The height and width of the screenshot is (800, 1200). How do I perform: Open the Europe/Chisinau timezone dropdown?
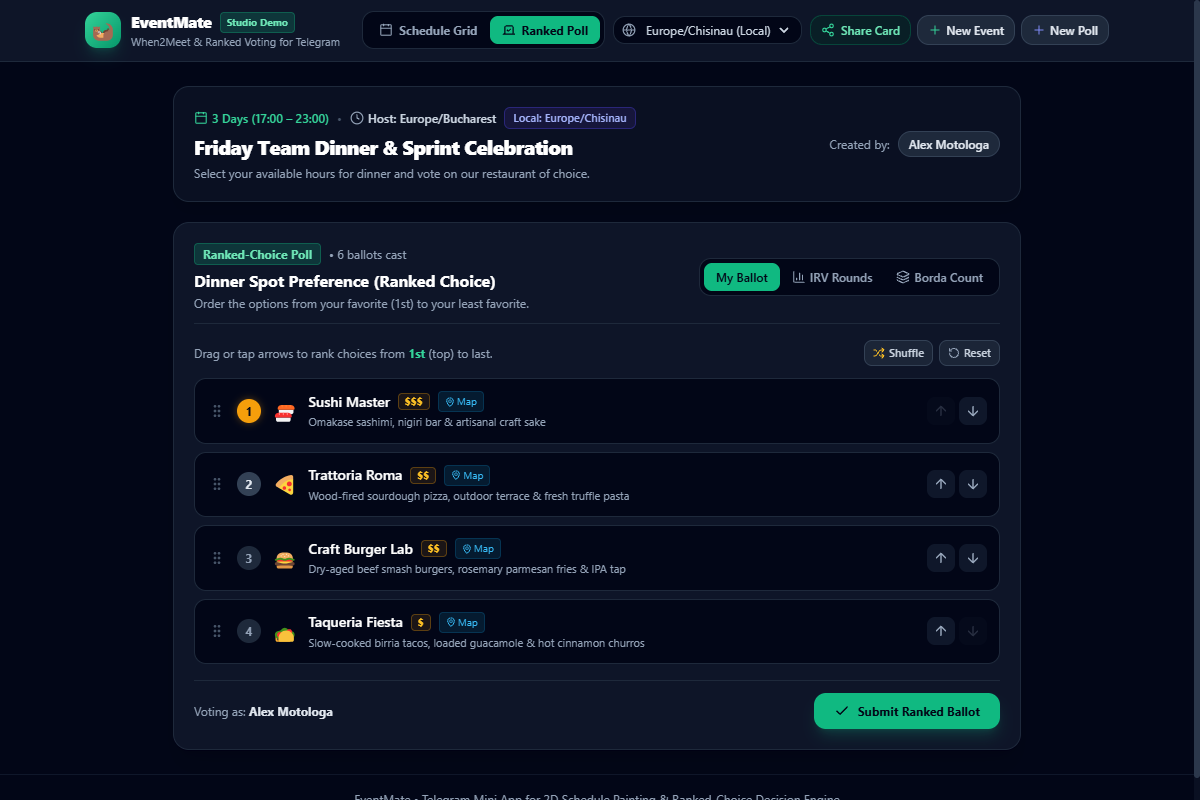pos(707,30)
